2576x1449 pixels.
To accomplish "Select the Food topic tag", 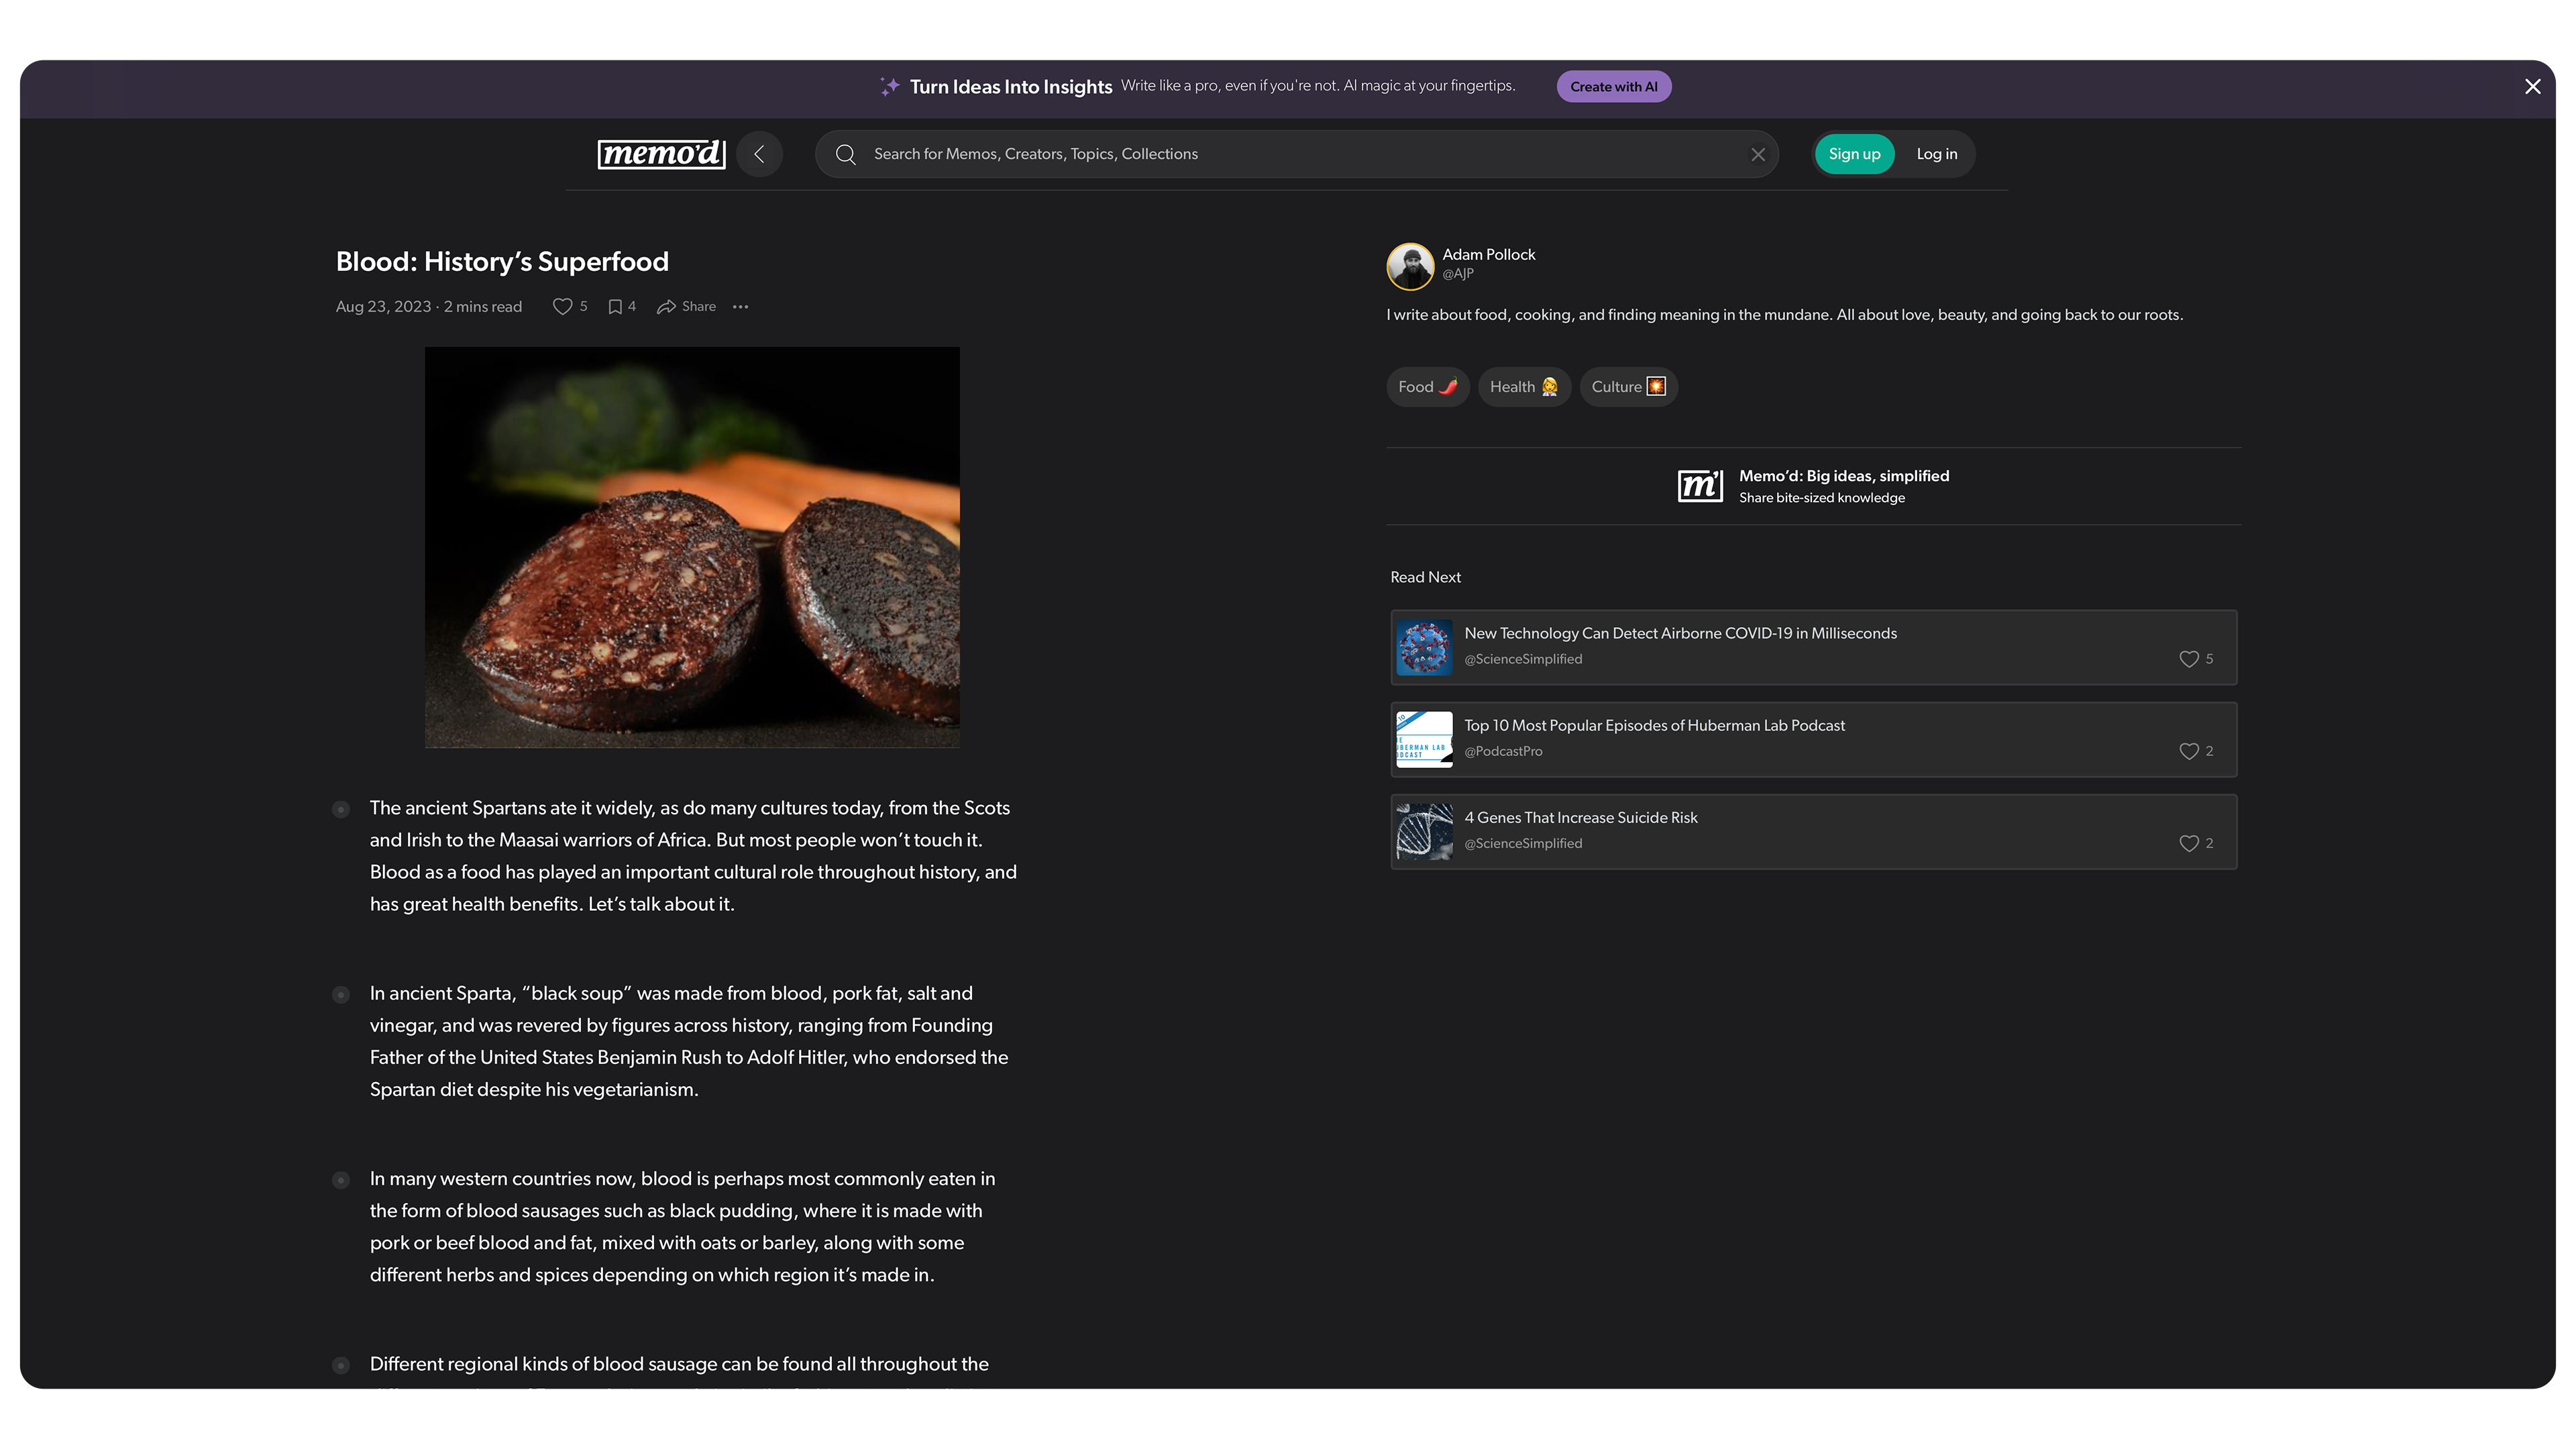I will [x=1427, y=387].
